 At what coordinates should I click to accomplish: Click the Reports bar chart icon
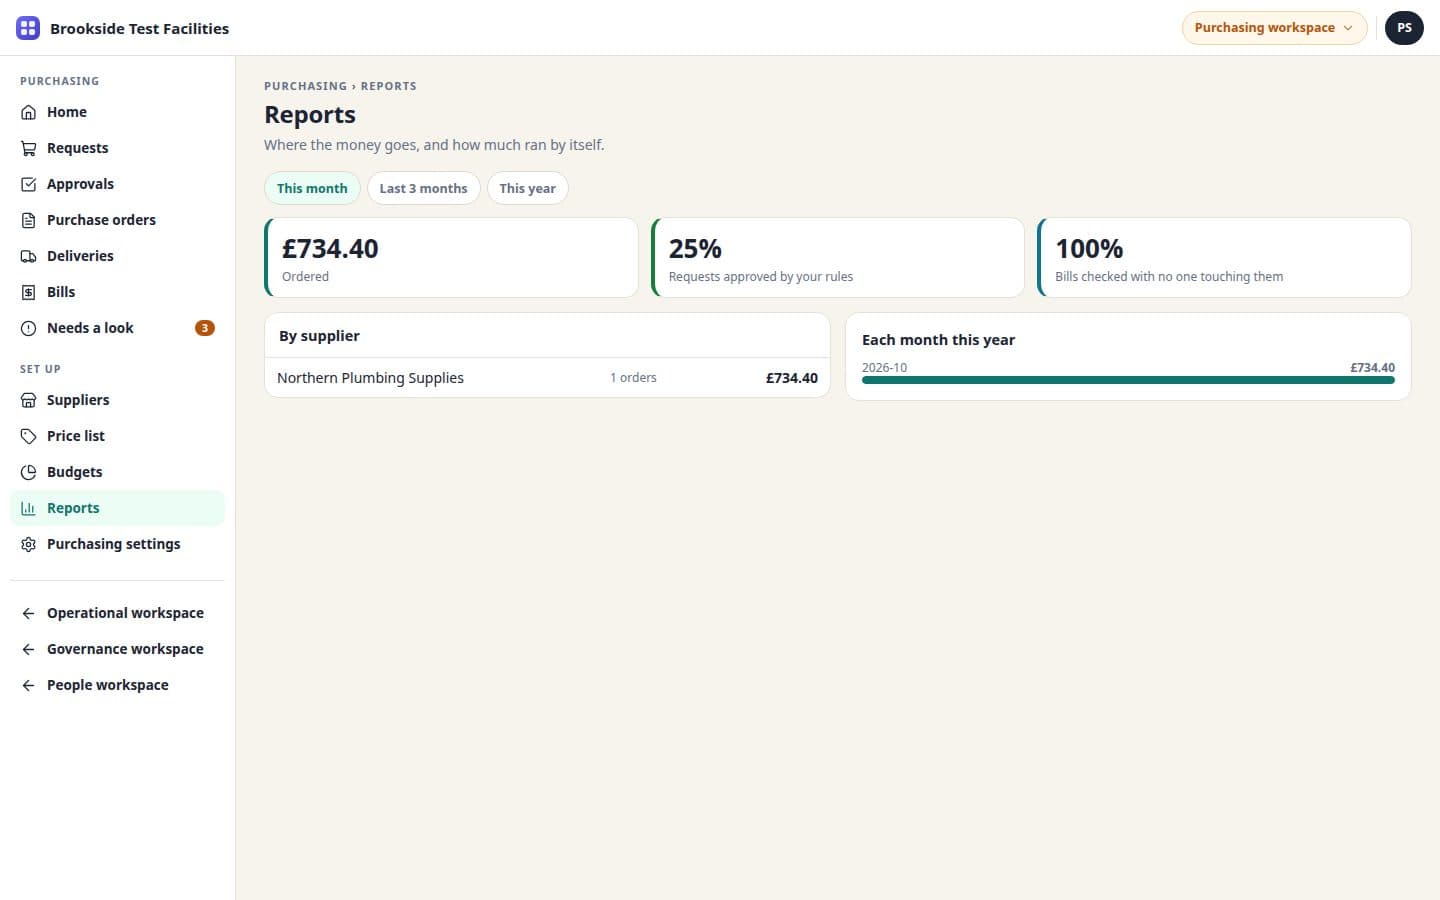[28, 508]
